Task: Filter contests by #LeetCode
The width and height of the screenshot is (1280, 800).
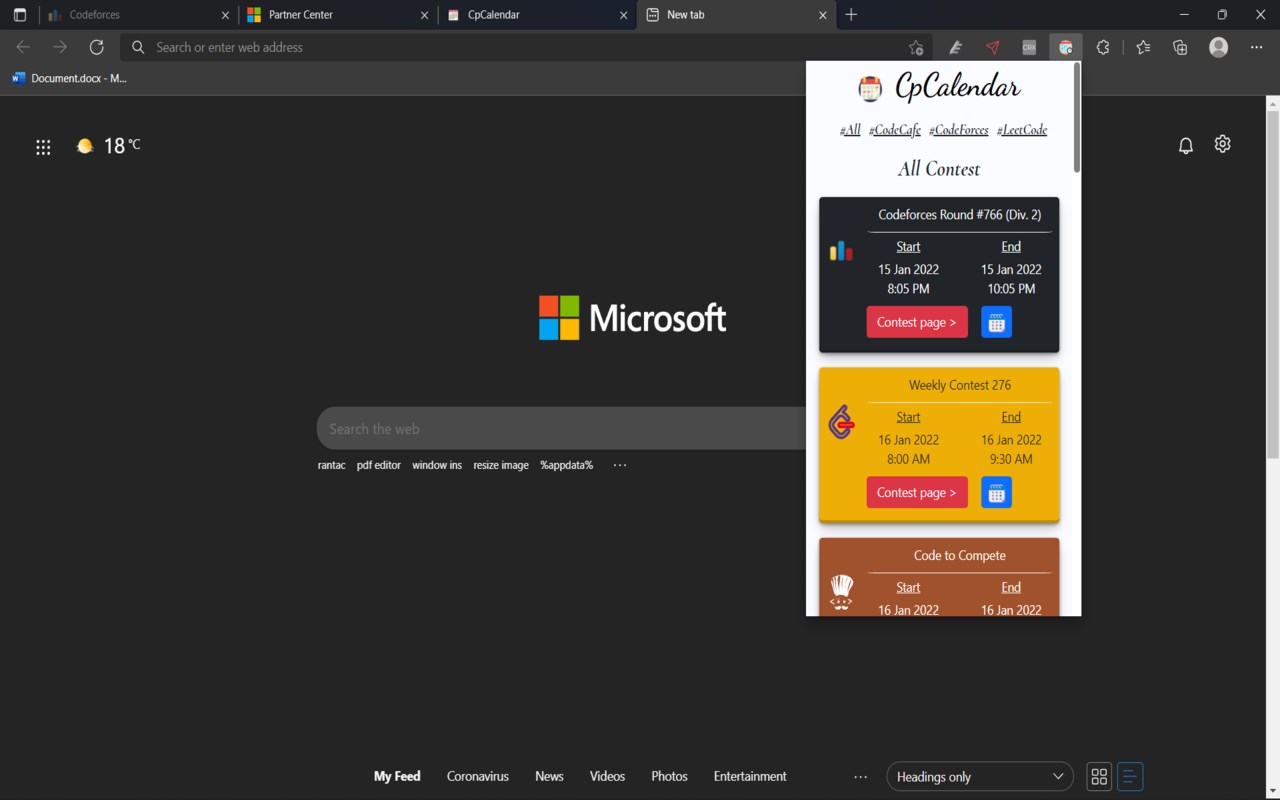Action: [1022, 130]
